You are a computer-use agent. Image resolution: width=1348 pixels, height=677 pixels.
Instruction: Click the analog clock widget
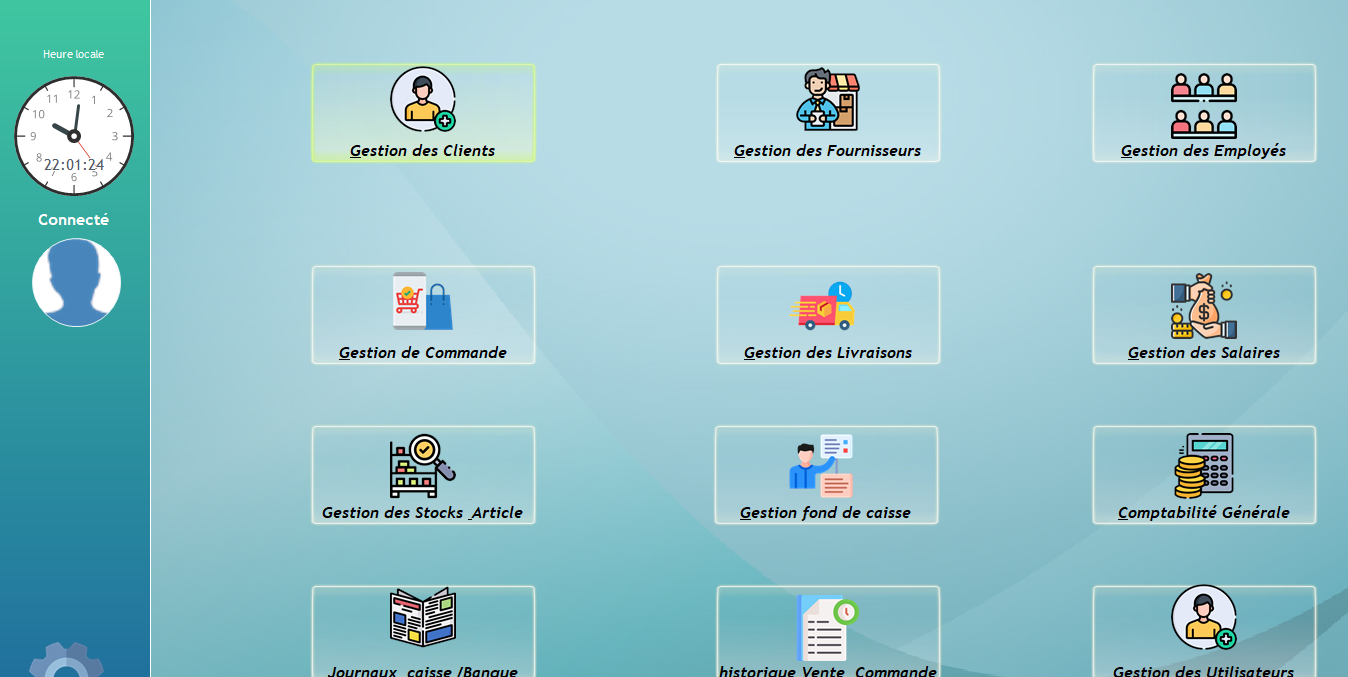click(74, 136)
